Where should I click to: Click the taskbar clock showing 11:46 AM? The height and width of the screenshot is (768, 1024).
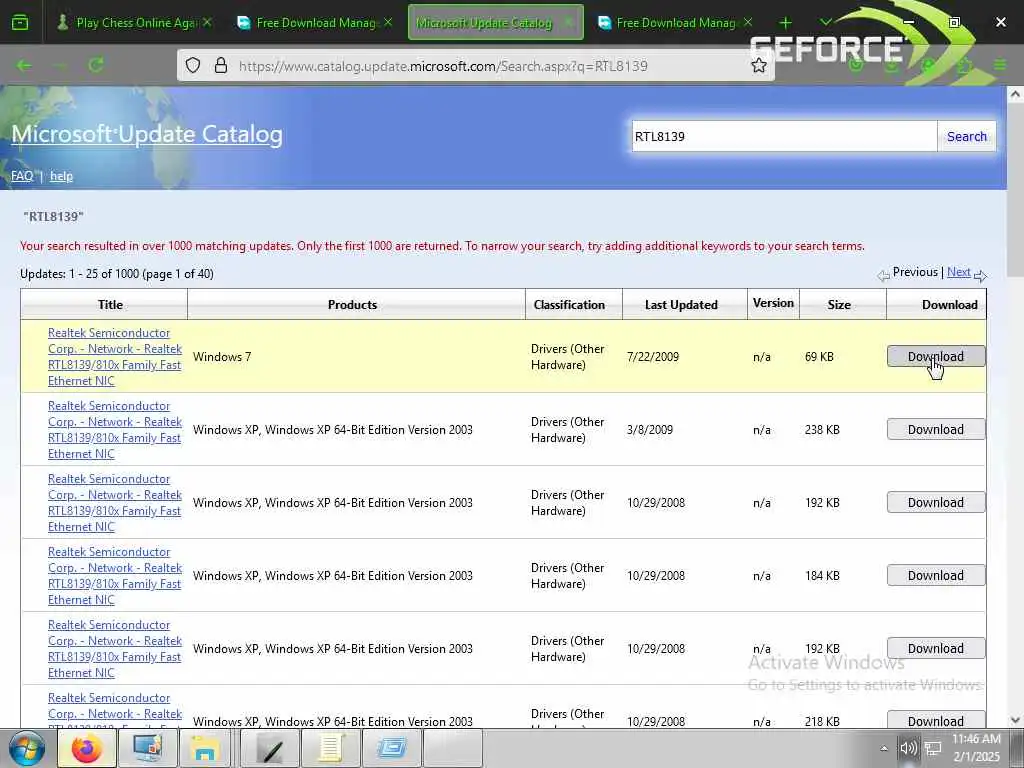pyautogui.click(x=976, y=748)
